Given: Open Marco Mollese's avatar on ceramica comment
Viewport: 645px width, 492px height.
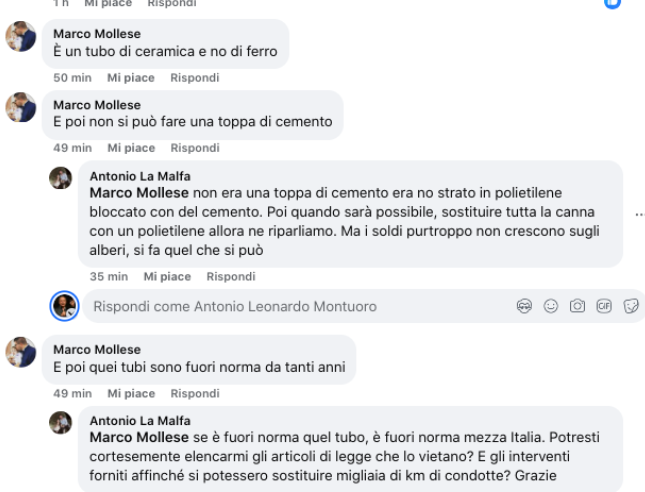Looking at the screenshot, I should point(21,36).
